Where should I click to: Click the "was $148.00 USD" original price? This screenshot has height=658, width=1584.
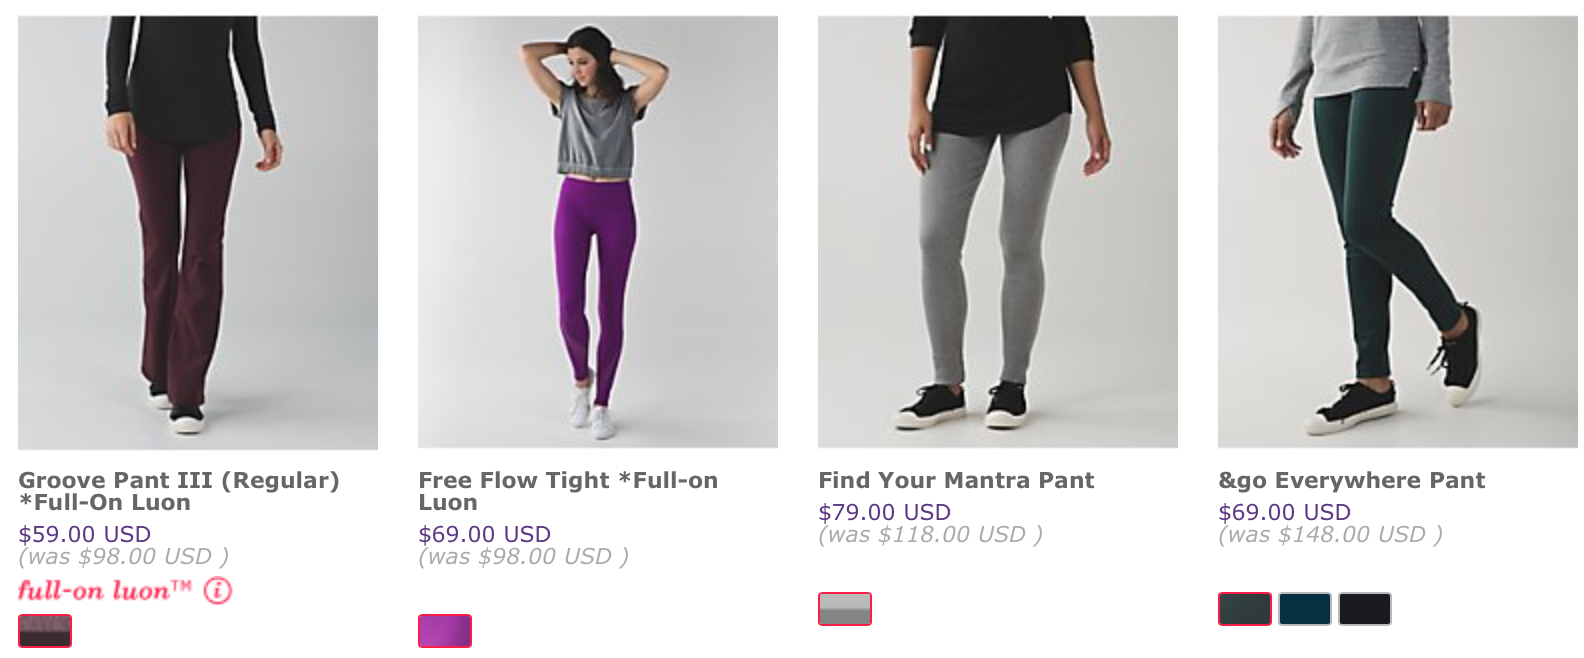[x=1330, y=535]
